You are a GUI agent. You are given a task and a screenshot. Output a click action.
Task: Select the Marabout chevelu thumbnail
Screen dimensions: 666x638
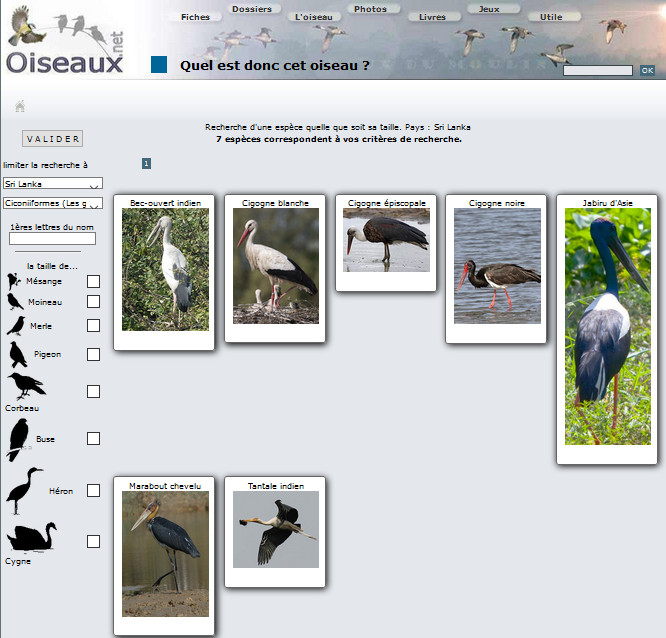(165, 553)
